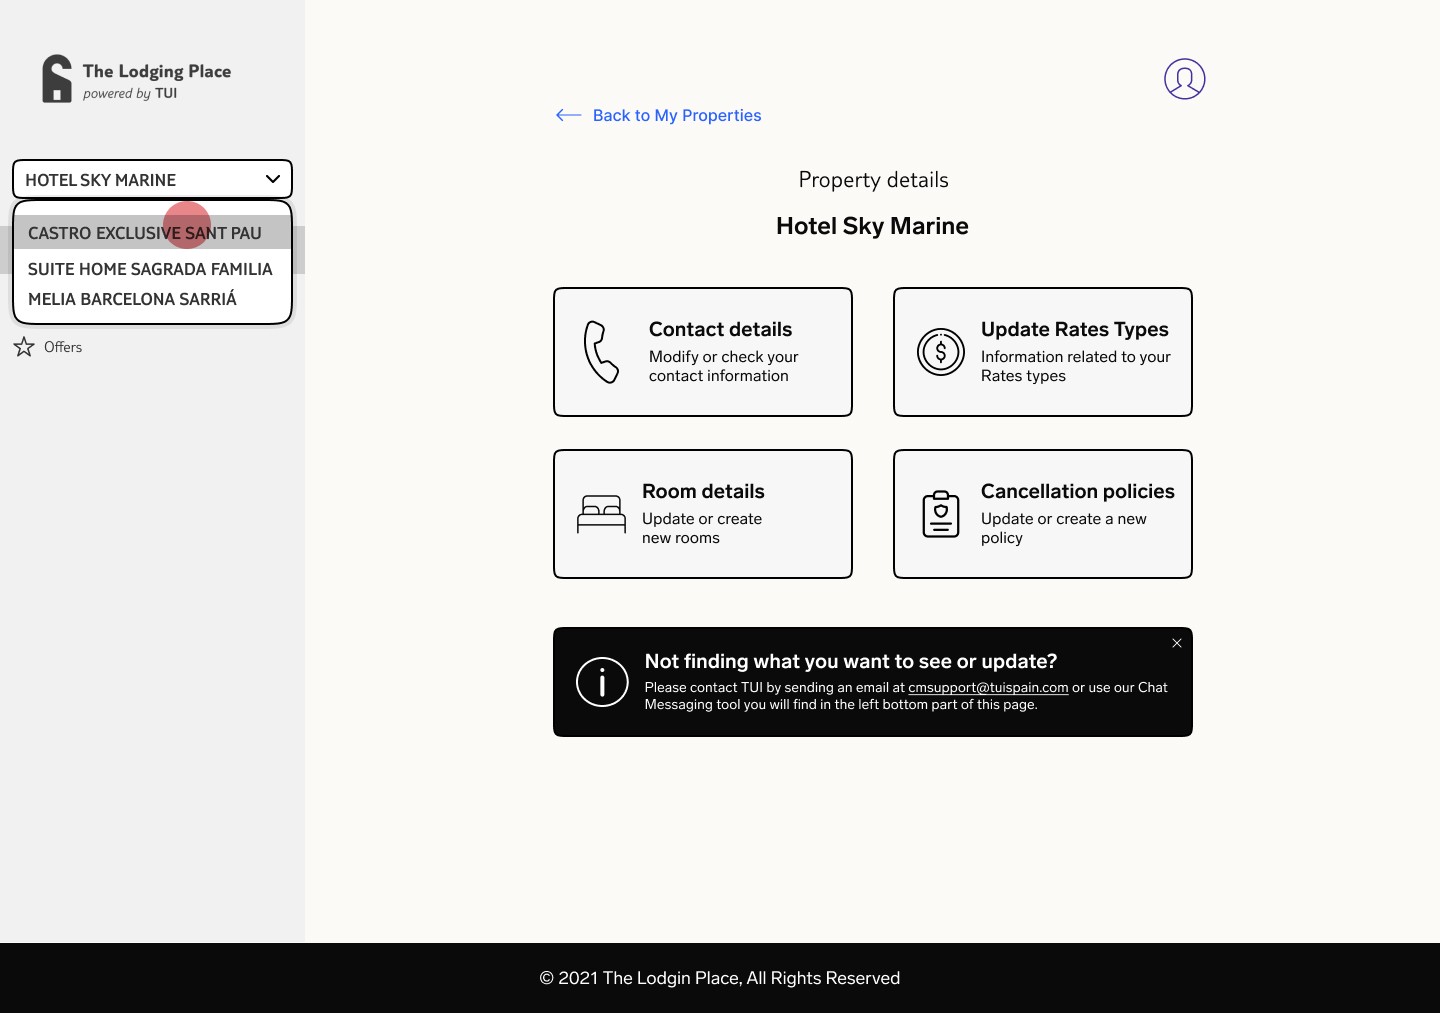Click the bed icon in Room details
Viewport: 1440px width, 1013px height.
601,514
